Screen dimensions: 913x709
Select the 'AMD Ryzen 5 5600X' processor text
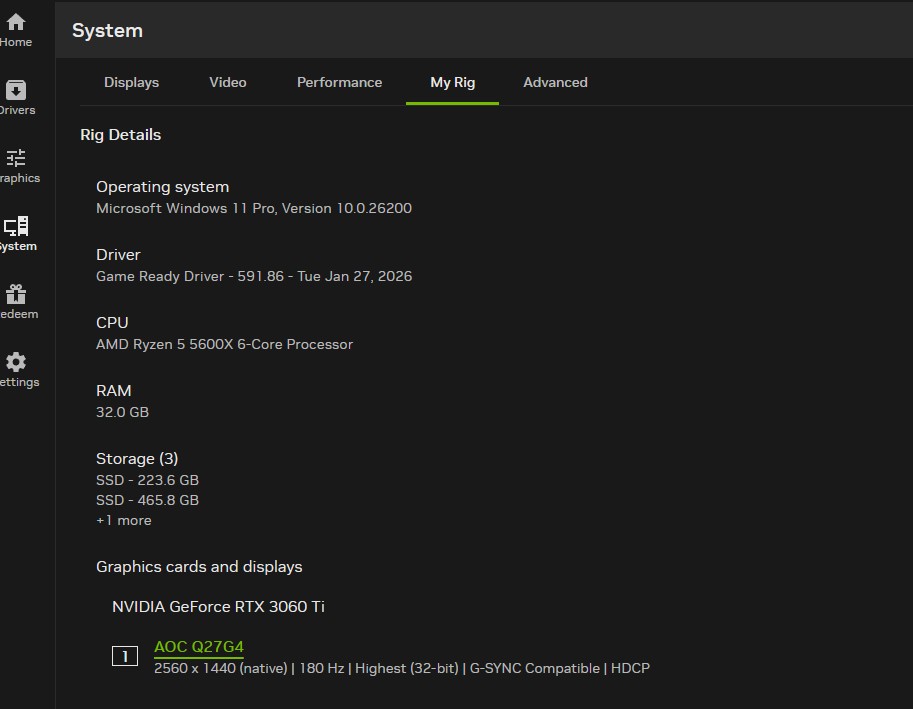224,344
